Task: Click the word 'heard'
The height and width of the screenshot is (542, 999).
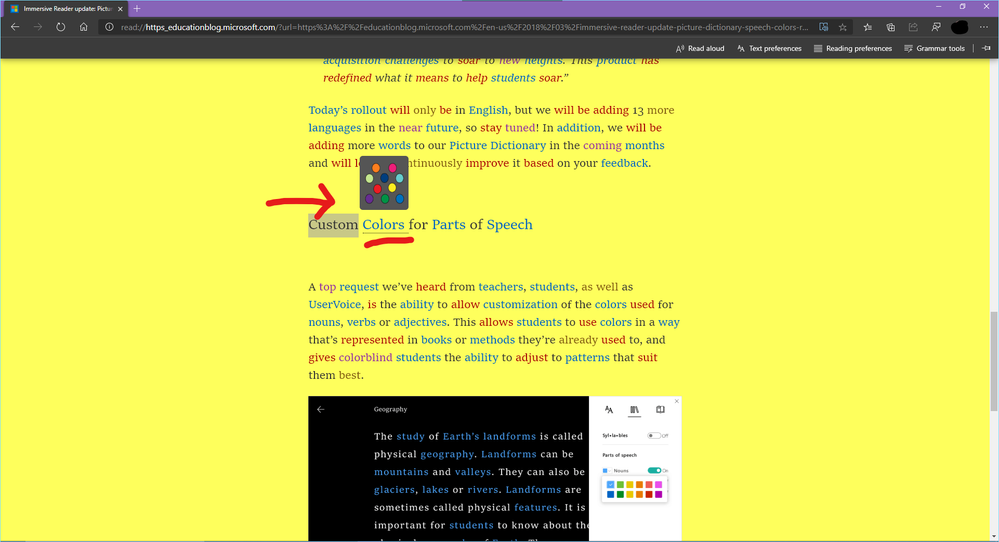Action: pos(431,287)
